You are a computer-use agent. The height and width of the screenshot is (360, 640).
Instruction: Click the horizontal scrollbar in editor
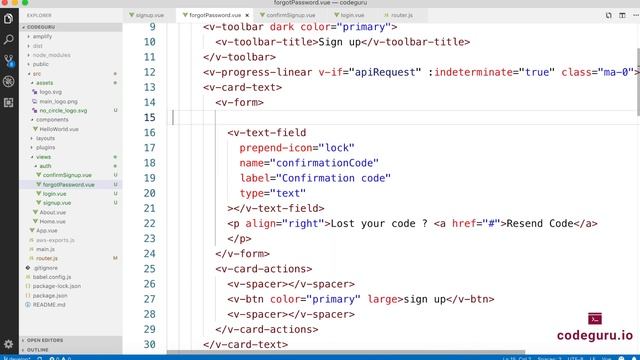(x=346, y=352)
